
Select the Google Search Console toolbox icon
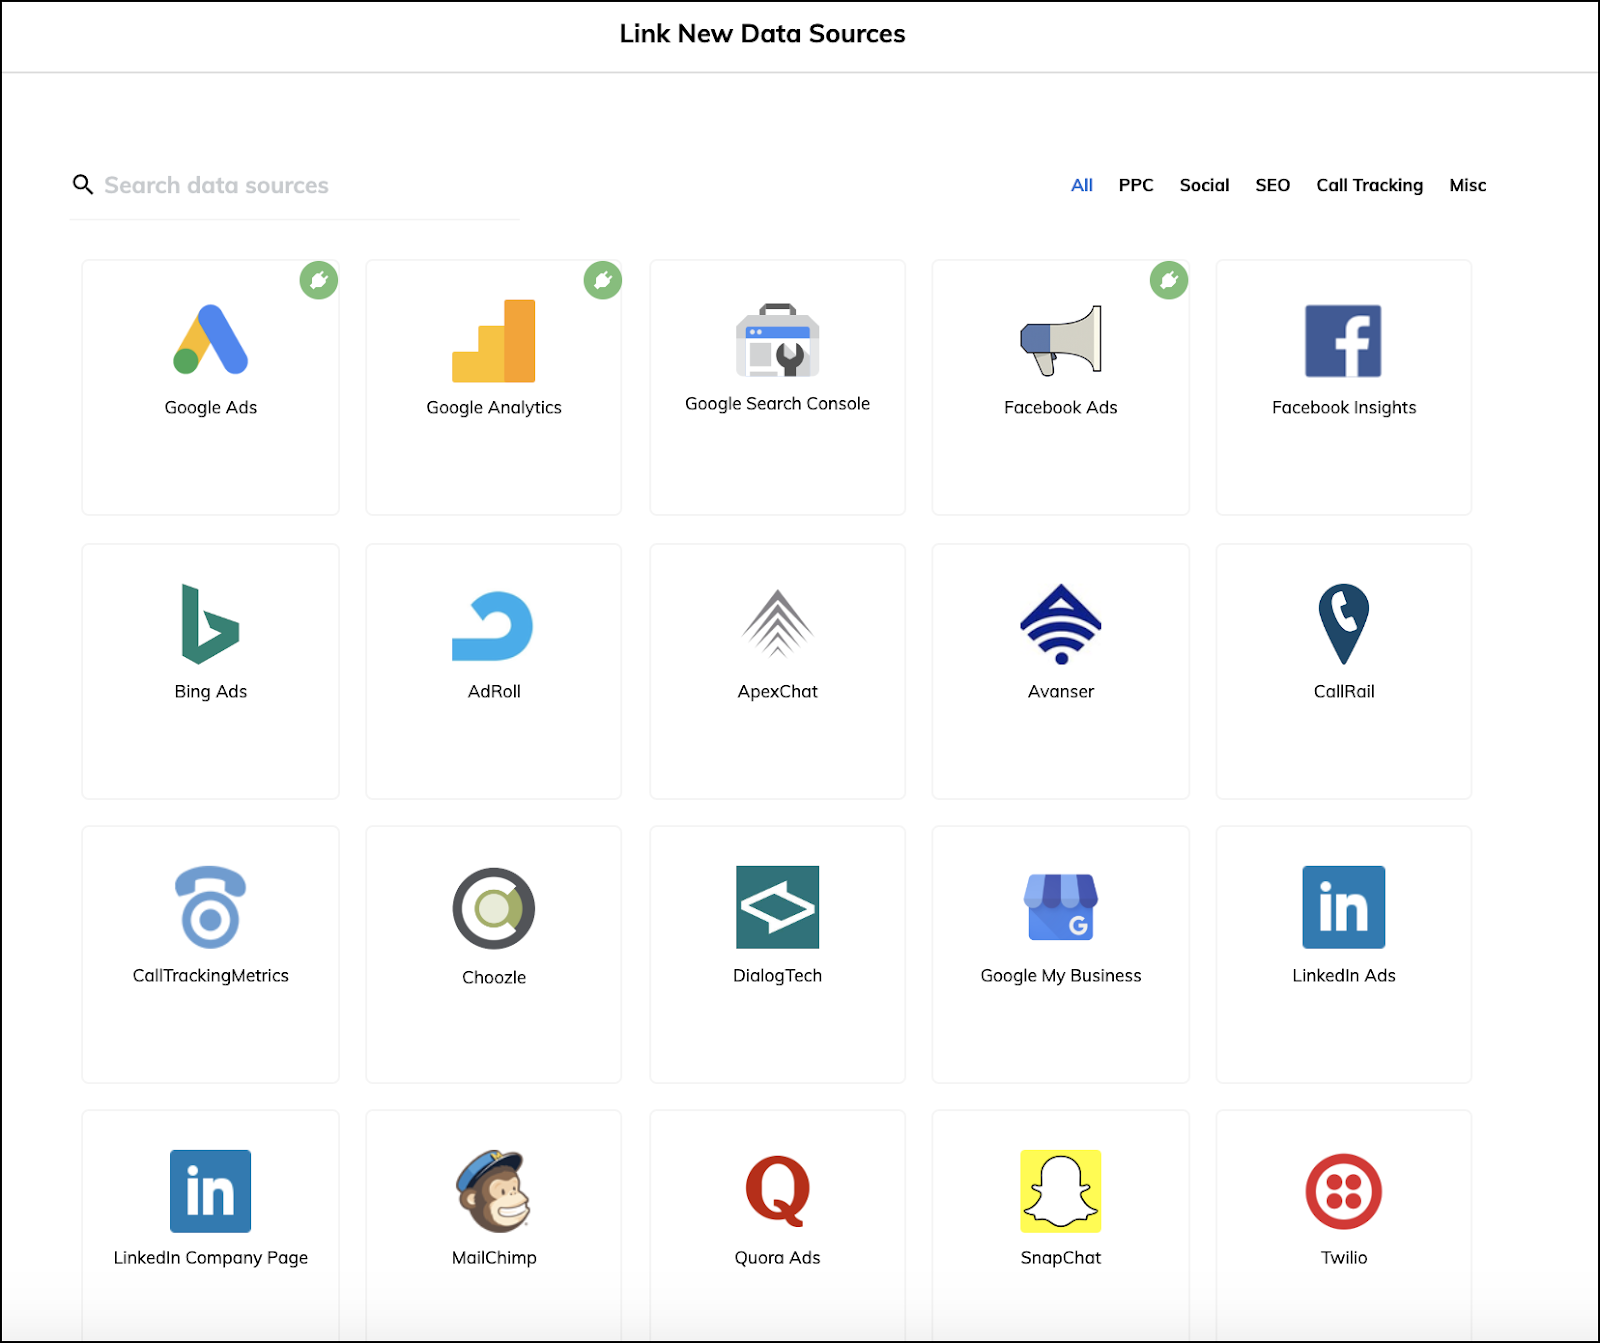778,340
